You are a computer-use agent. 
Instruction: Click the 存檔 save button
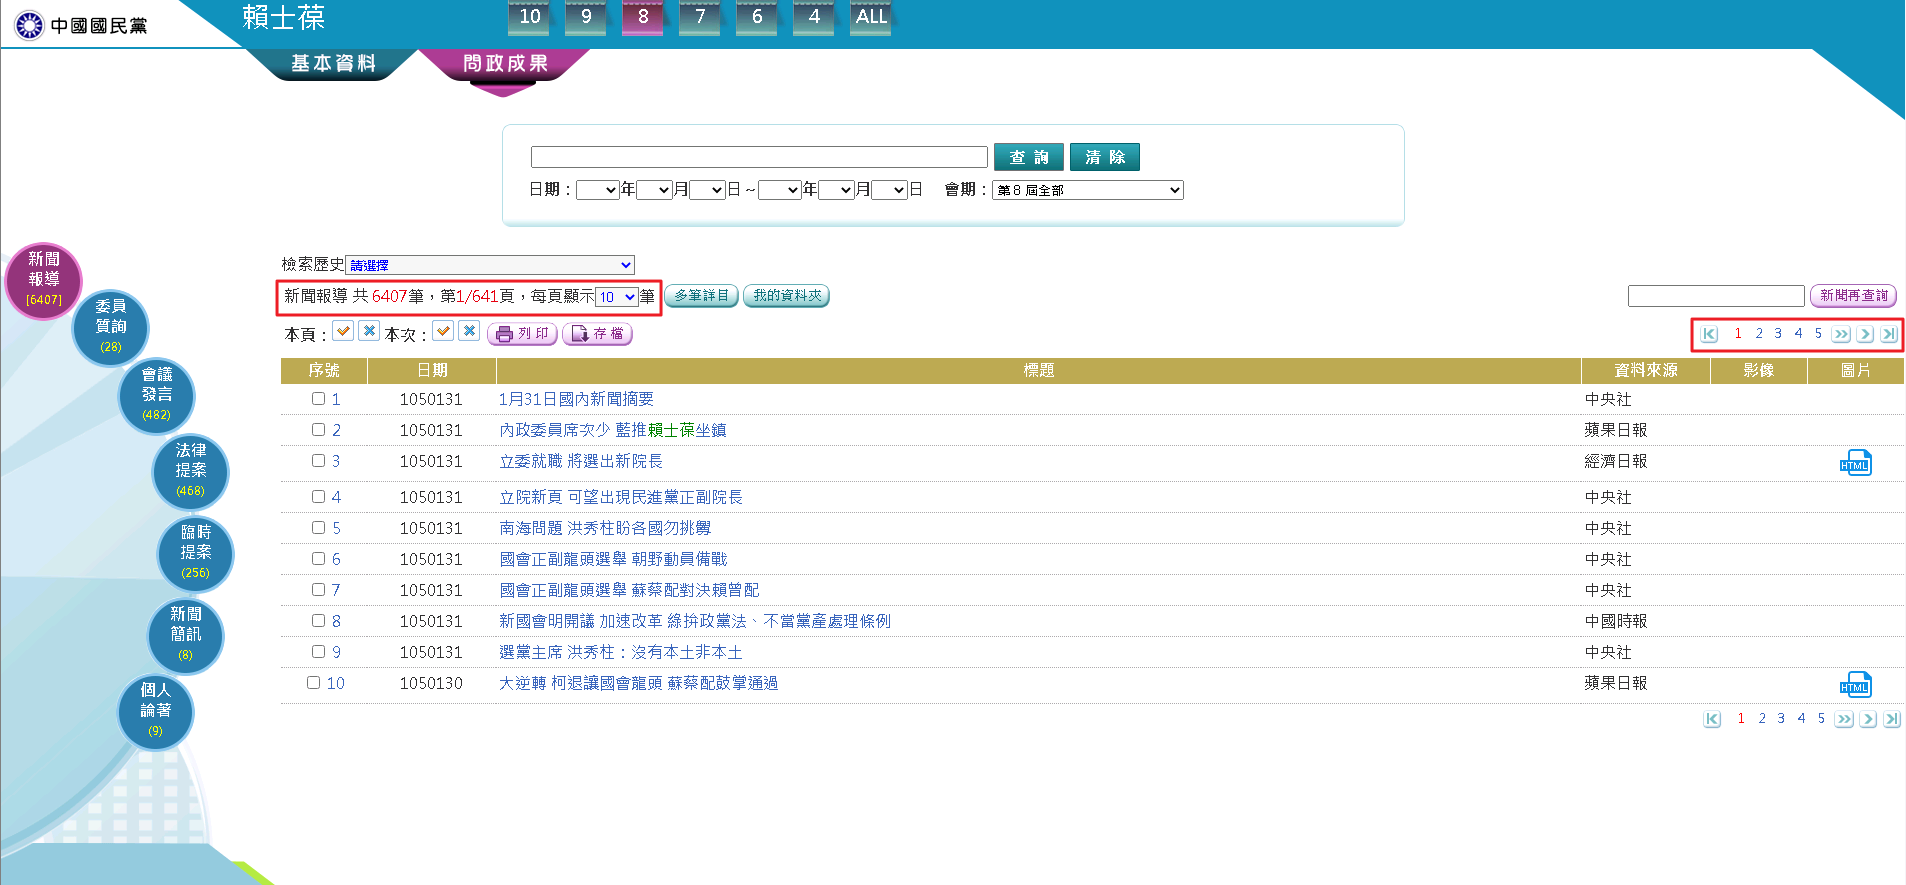point(597,334)
